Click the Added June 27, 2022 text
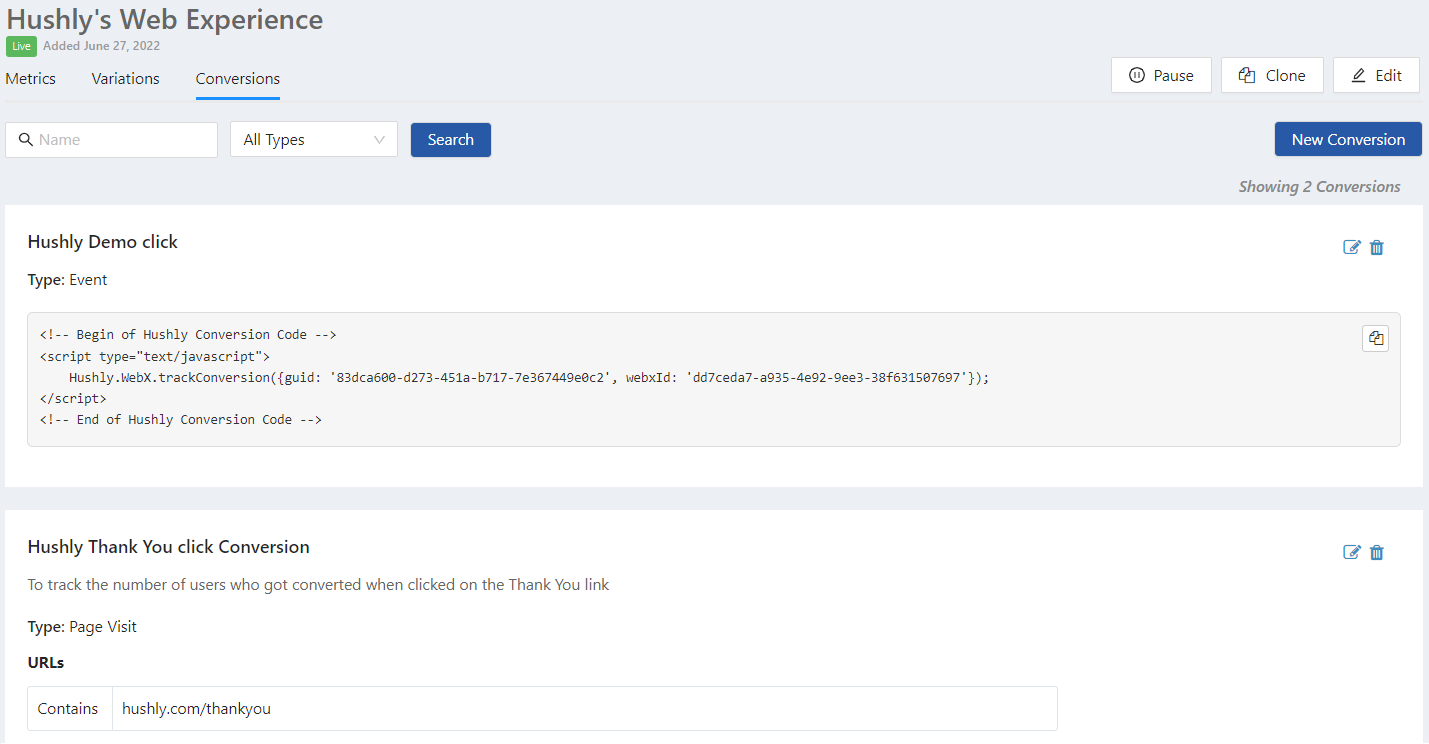Image resolution: width=1429 pixels, height=744 pixels. click(x=101, y=46)
